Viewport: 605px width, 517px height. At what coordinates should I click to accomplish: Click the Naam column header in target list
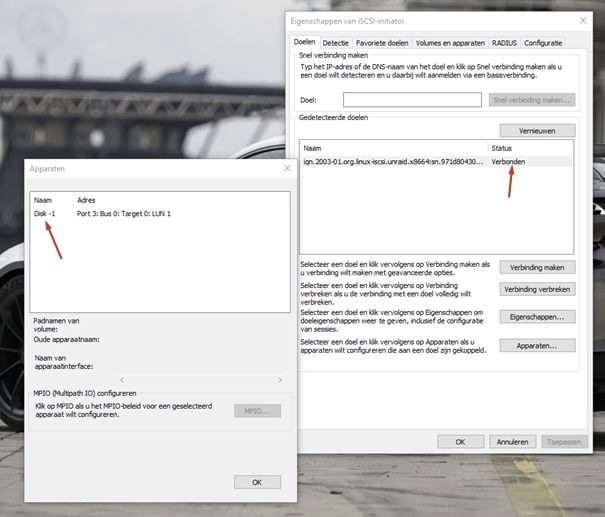pos(394,148)
